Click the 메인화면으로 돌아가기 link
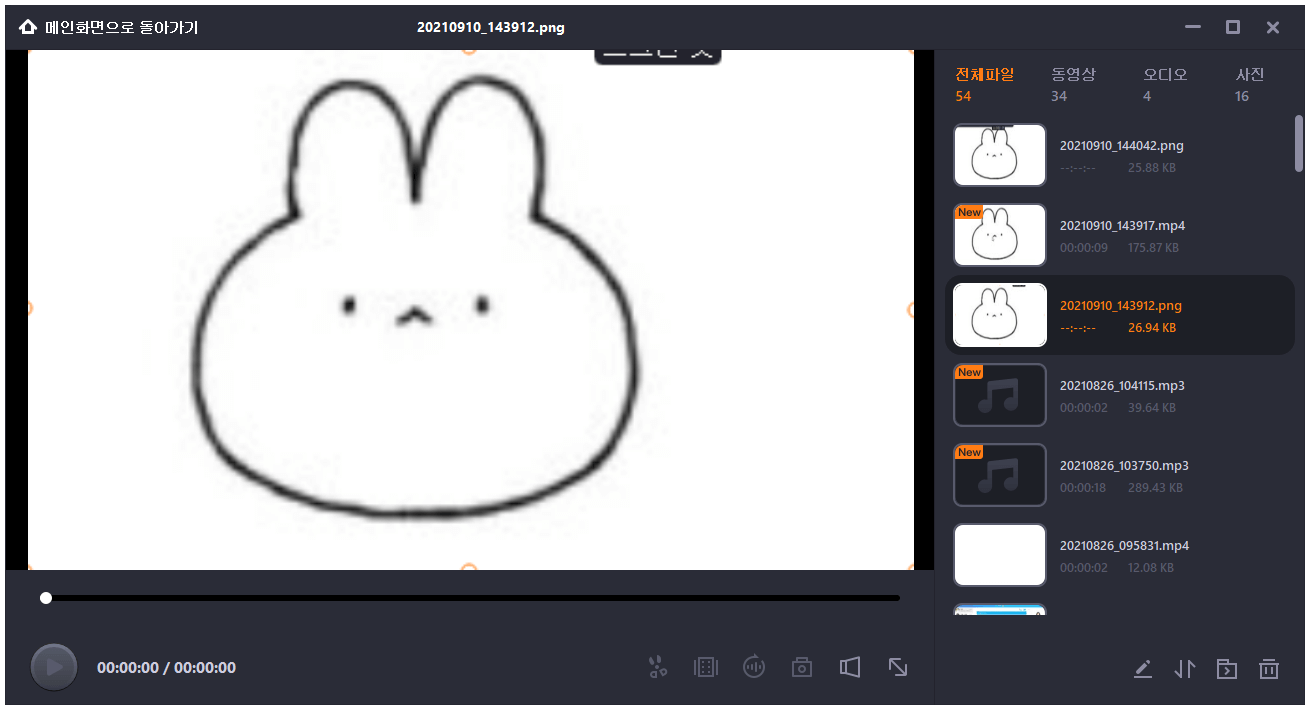This screenshot has height=709, width=1310. (x=122, y=27)
